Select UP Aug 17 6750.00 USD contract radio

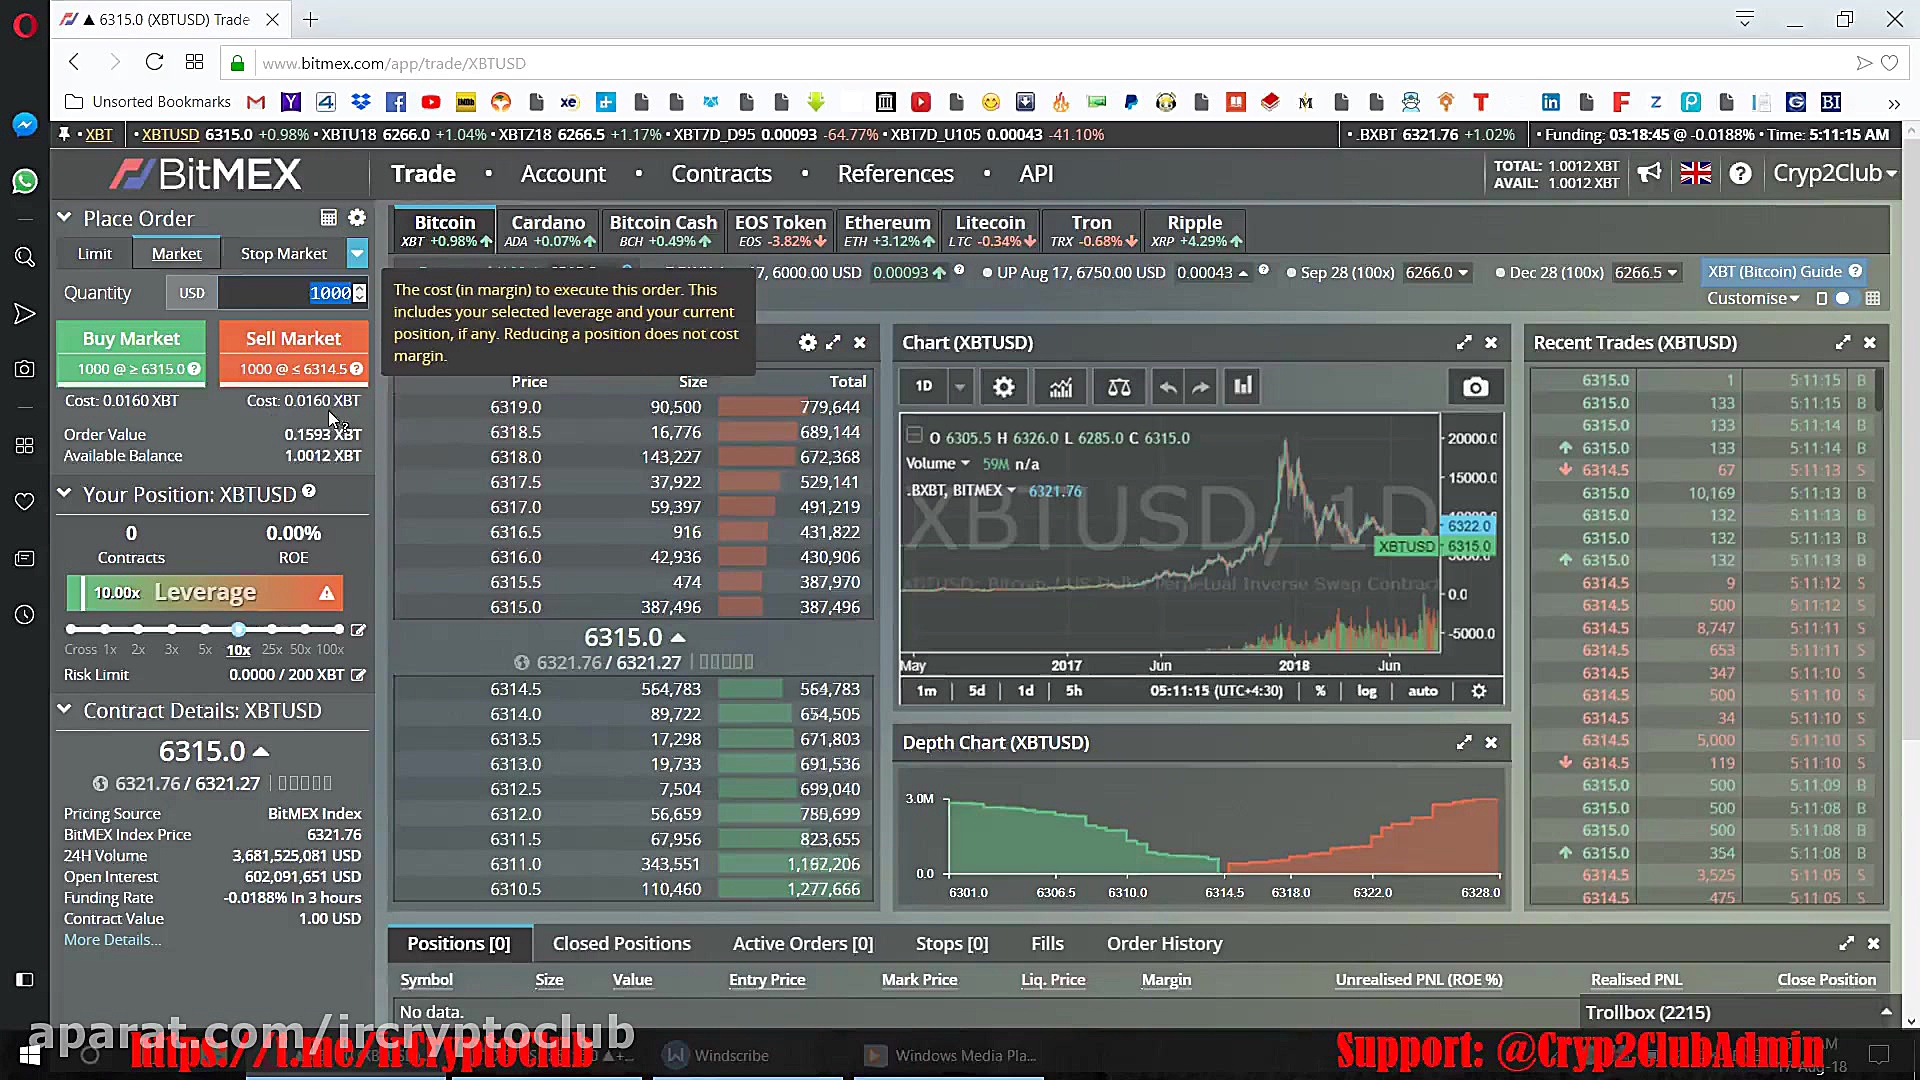pyautogui.click(x=987, y=273)
